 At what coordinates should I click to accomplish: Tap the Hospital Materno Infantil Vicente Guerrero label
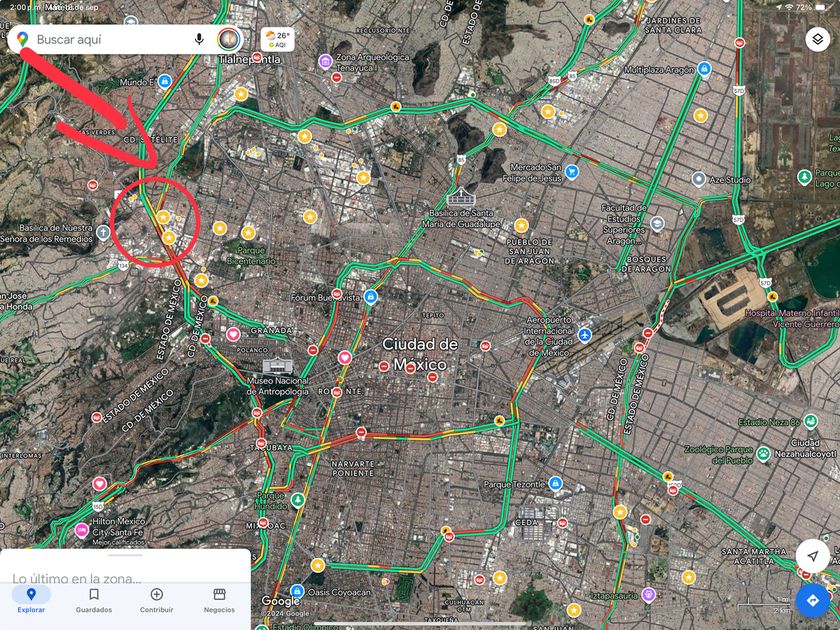792,318
